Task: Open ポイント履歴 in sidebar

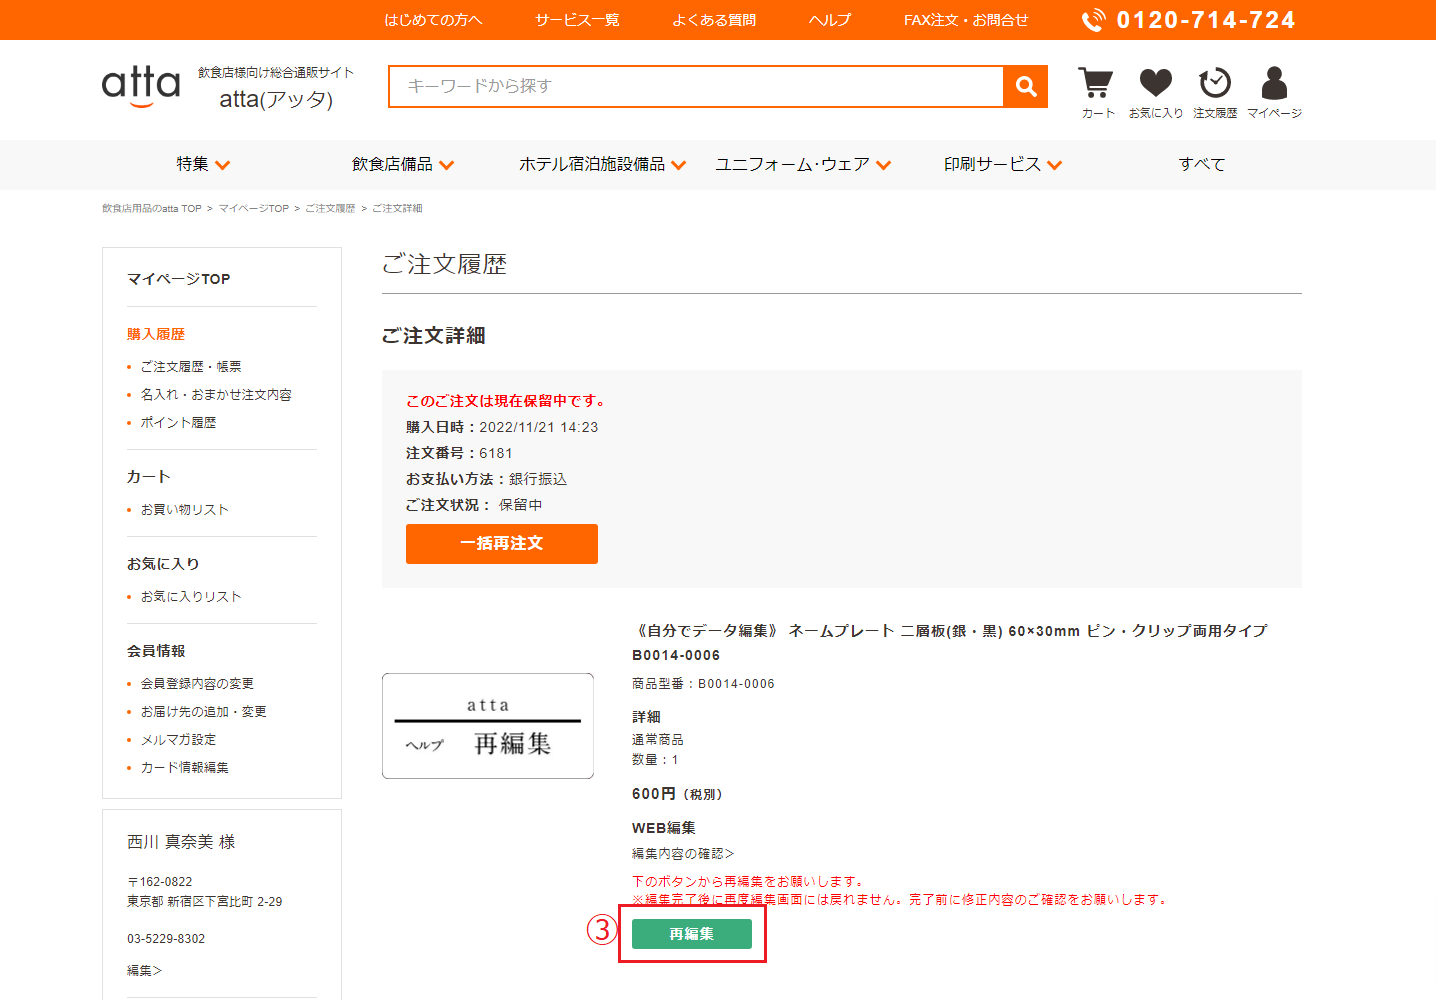Action: (178, 423)
